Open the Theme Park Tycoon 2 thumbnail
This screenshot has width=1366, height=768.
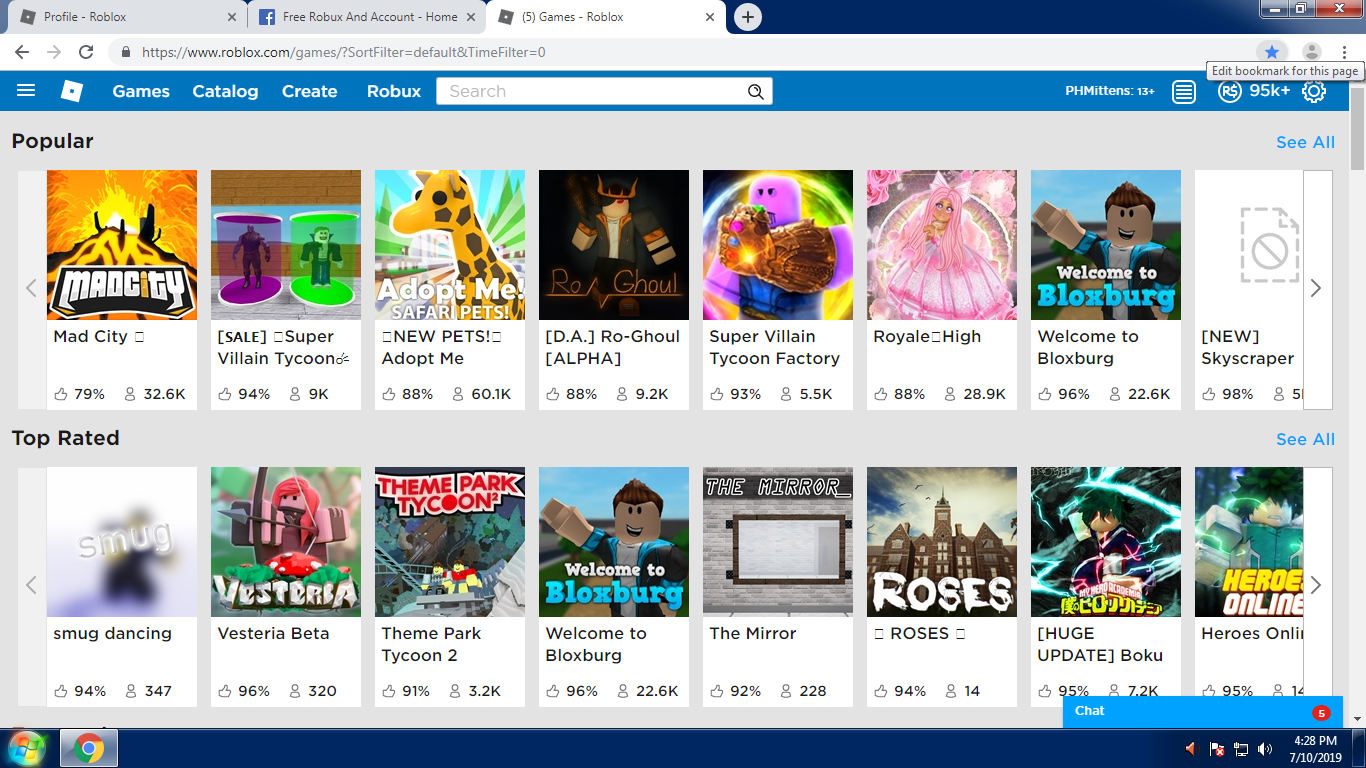click(450, 542)
